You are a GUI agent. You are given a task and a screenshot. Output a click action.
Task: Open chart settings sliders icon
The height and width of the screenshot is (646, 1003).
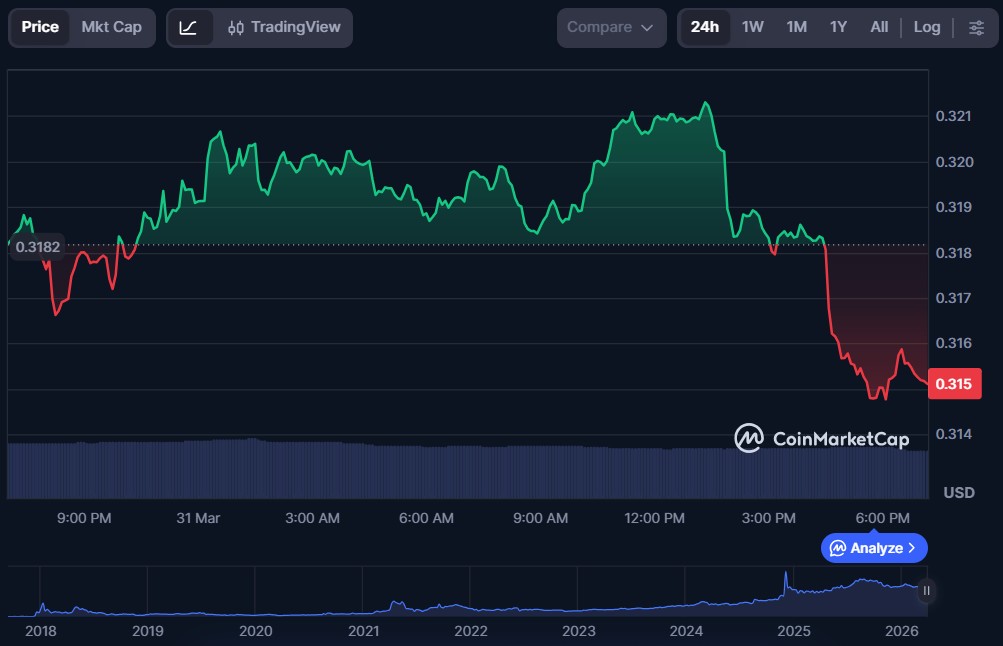point(976,27)
